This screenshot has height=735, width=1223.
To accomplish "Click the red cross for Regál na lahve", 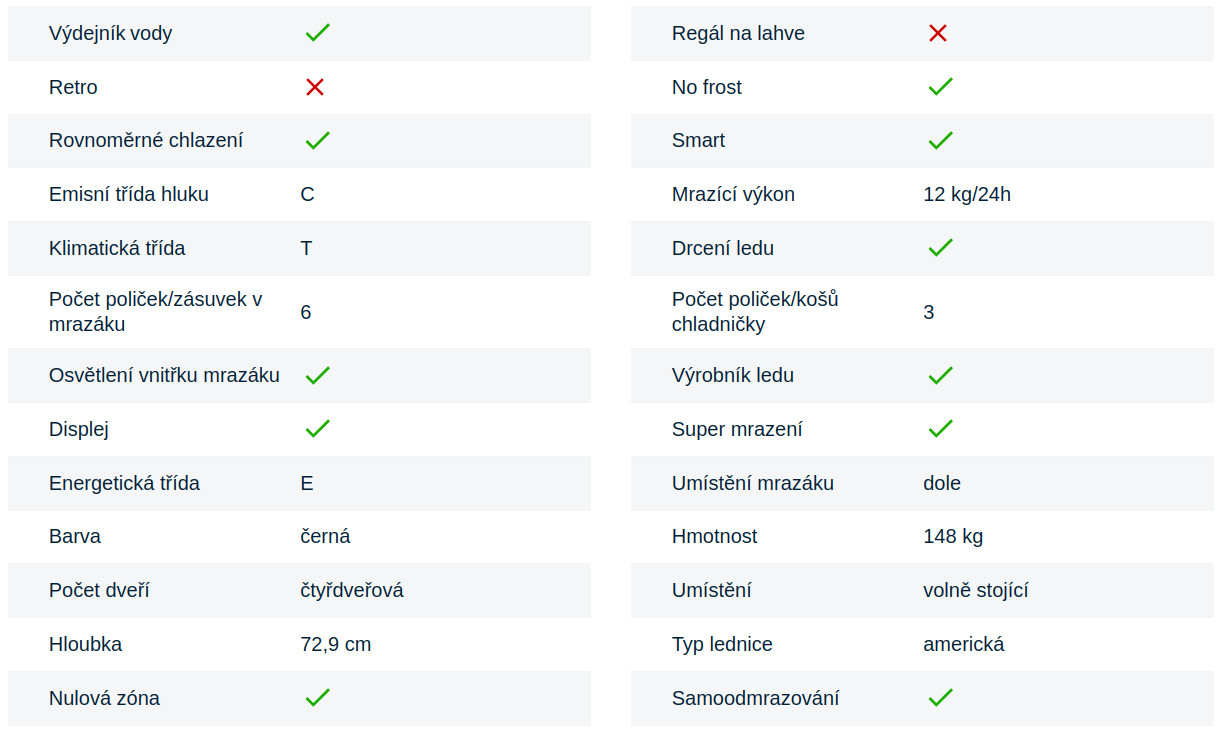I will (x=937, y=33).
